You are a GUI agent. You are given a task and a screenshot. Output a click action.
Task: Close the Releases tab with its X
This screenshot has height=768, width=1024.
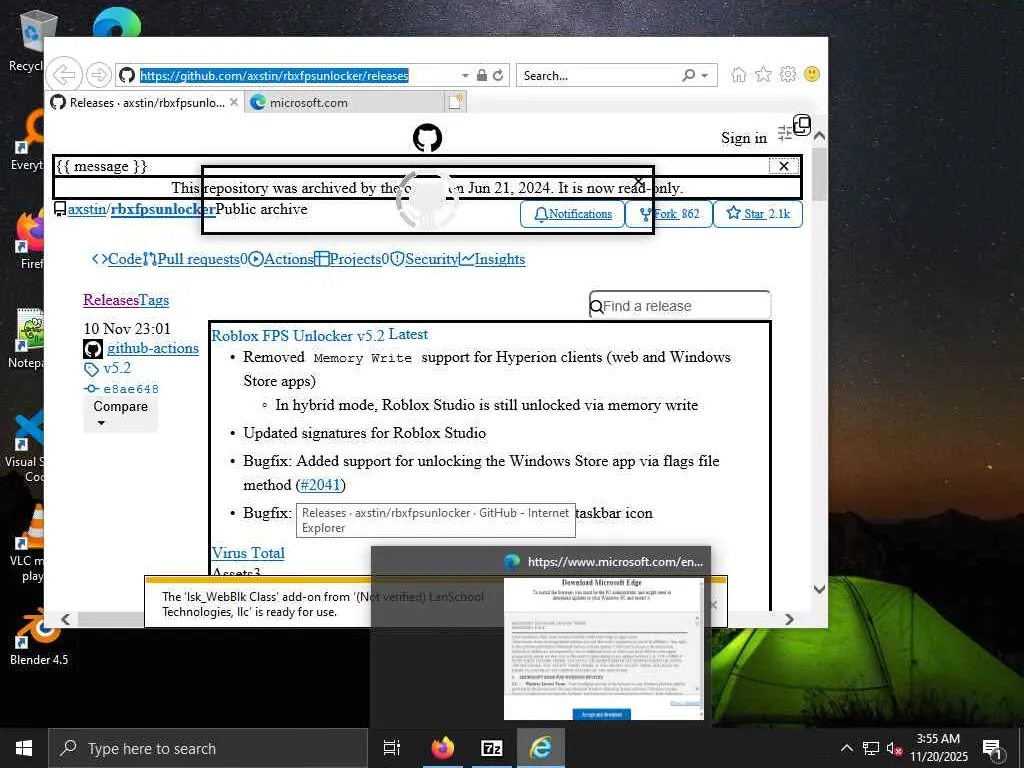click(234, 103)
